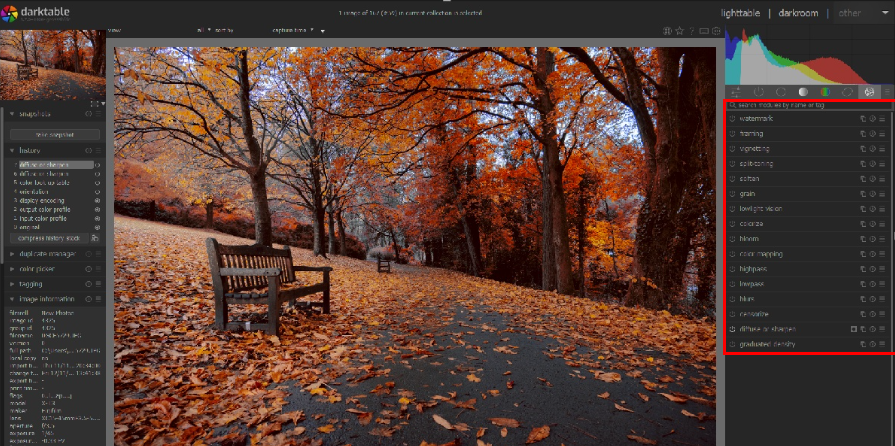Open the effects module group tab
Viewport: 895px width, 446px height.
click(x=869, y=92)
